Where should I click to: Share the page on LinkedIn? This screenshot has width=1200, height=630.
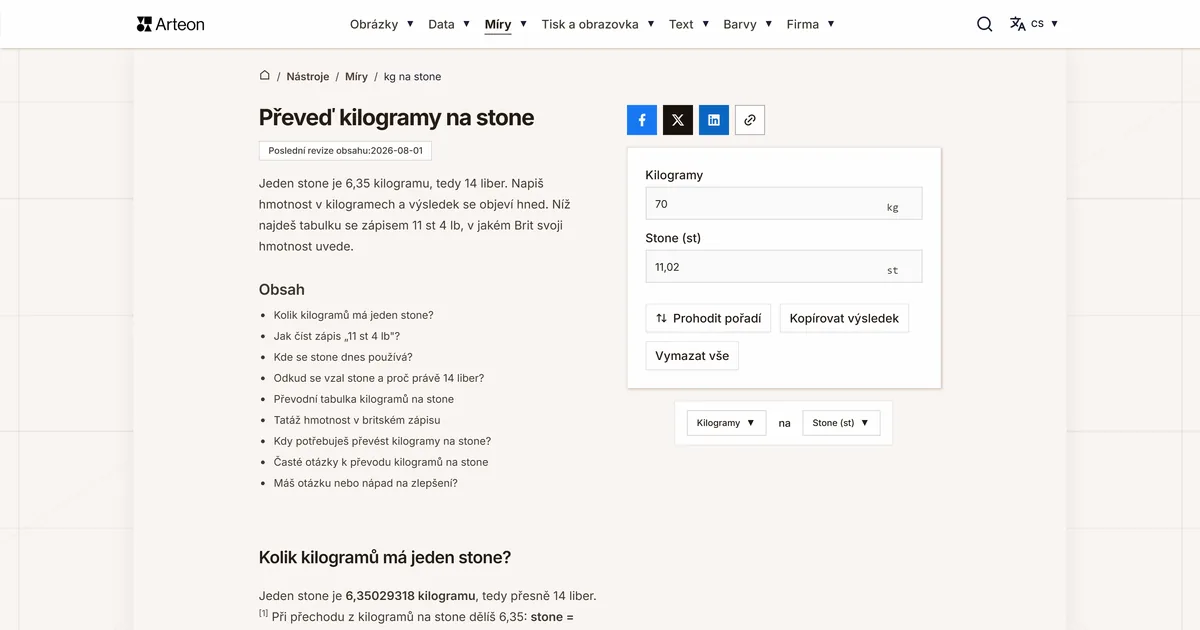tap(714, 120)
